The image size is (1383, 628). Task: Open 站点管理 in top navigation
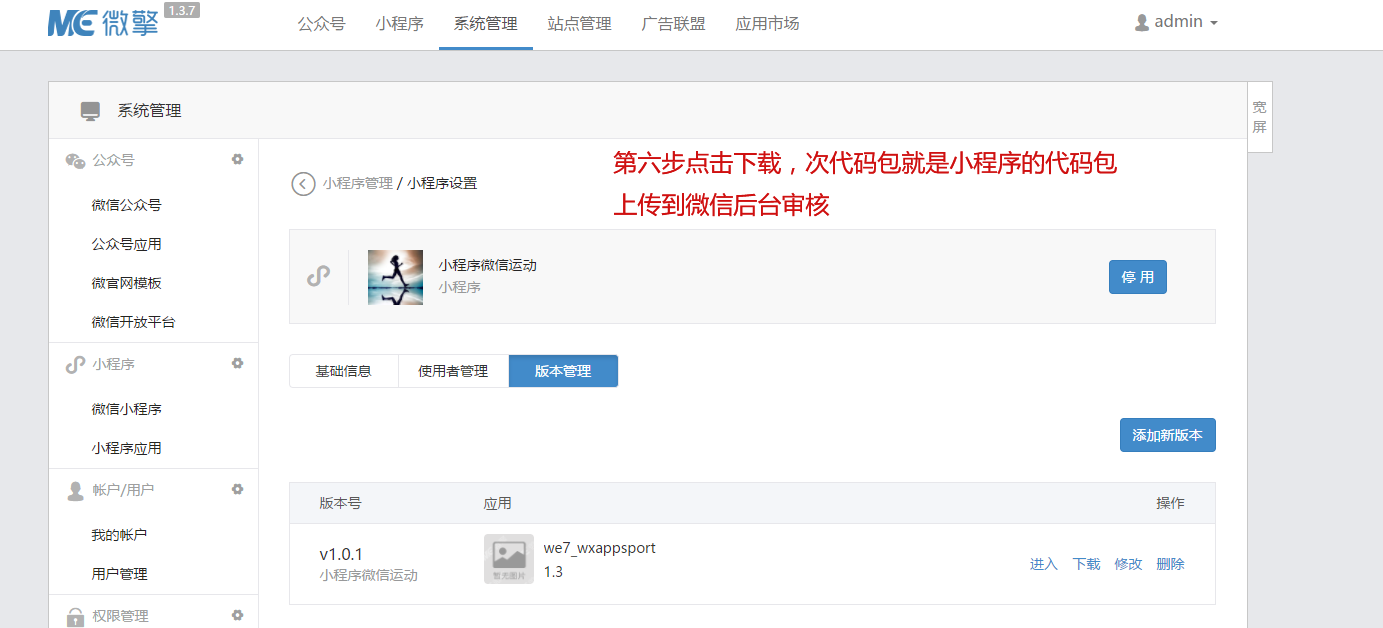click(x=579, y=24)
